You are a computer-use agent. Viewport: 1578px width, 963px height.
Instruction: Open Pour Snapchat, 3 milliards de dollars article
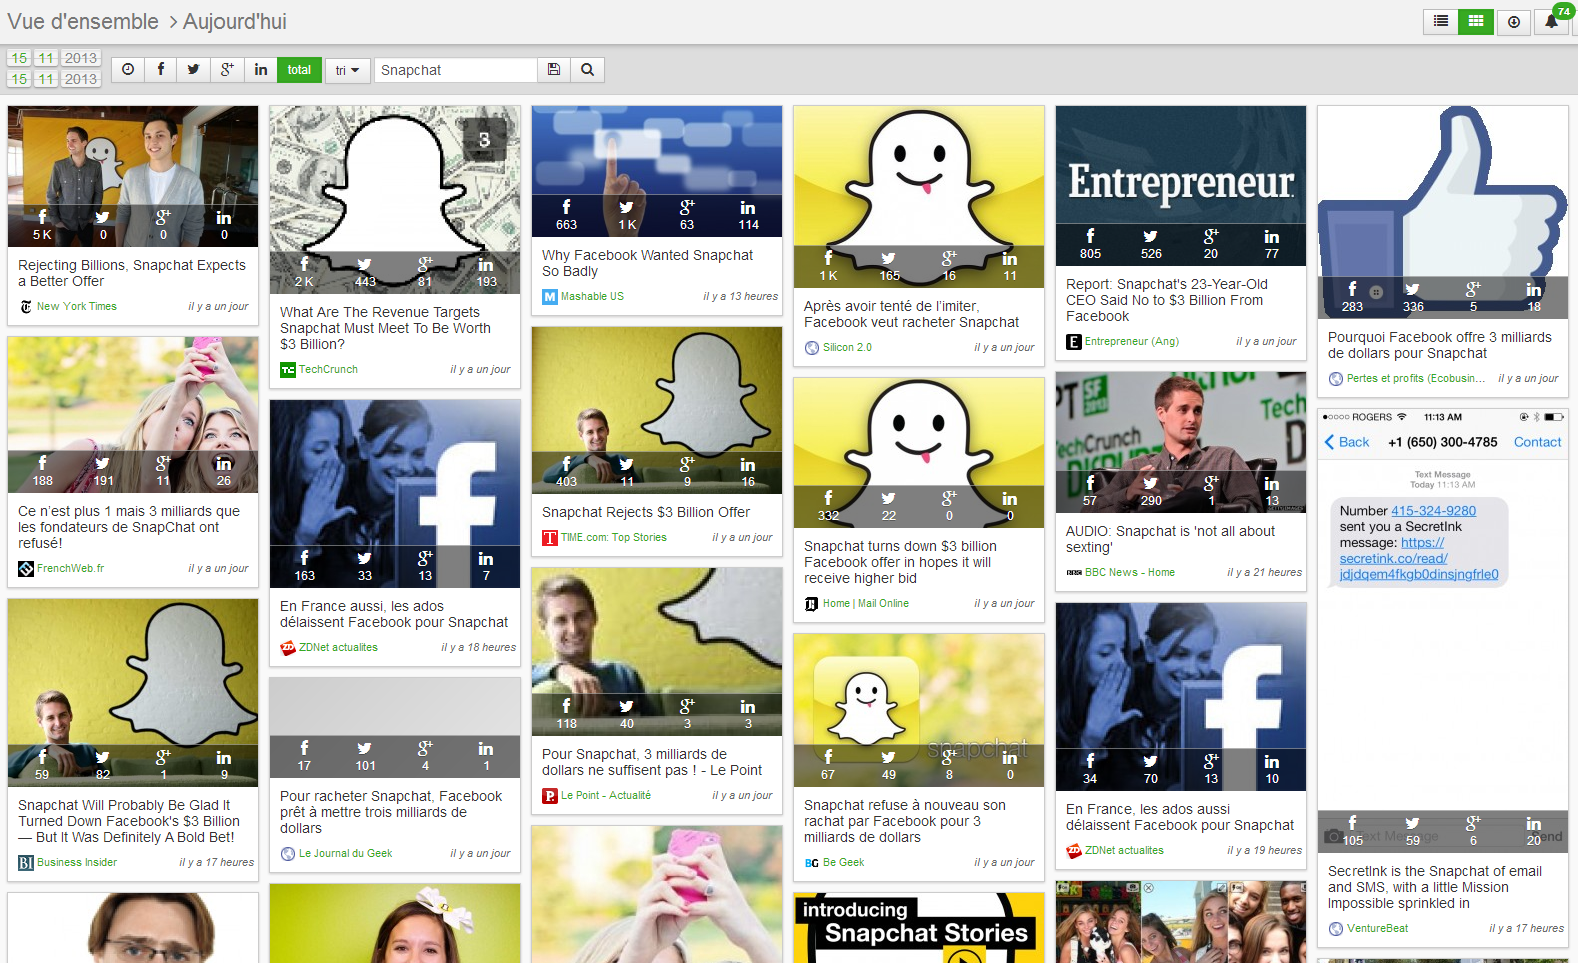(x=652, y=762)
